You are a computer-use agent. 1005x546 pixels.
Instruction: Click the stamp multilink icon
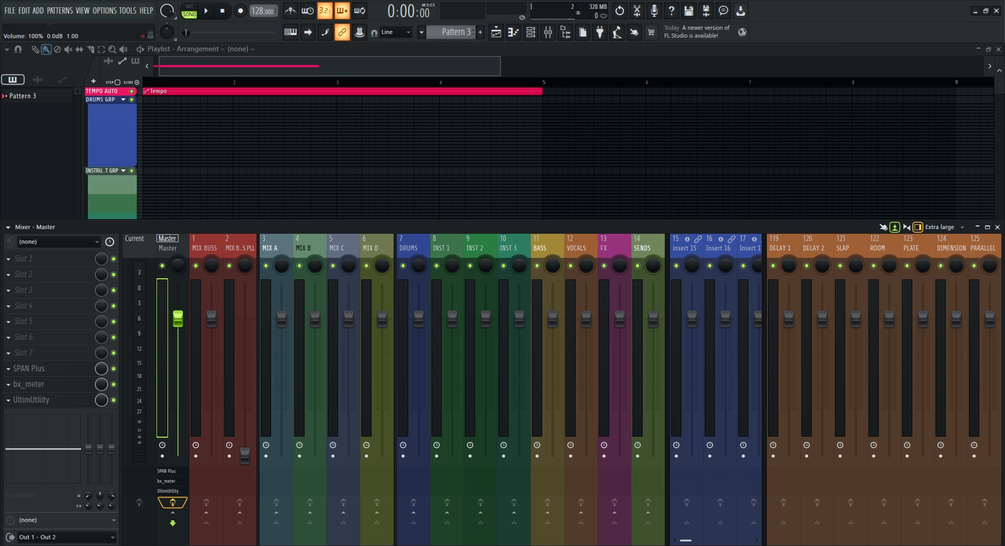coord(360,32)
